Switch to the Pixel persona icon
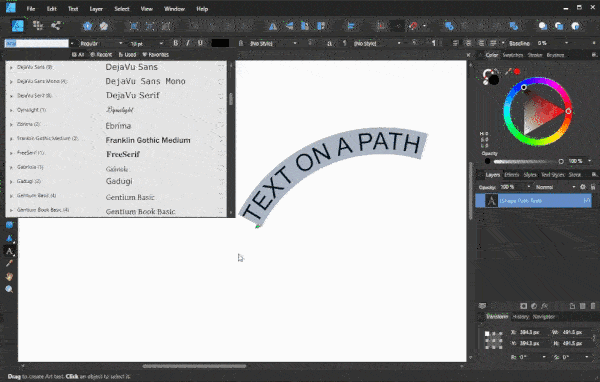The image size is (600, 382). click(x=38, y=26)
